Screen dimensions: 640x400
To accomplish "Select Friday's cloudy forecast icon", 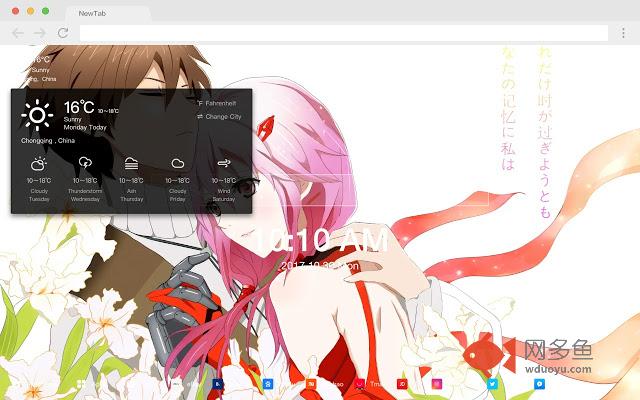I will tap(178, 164).
